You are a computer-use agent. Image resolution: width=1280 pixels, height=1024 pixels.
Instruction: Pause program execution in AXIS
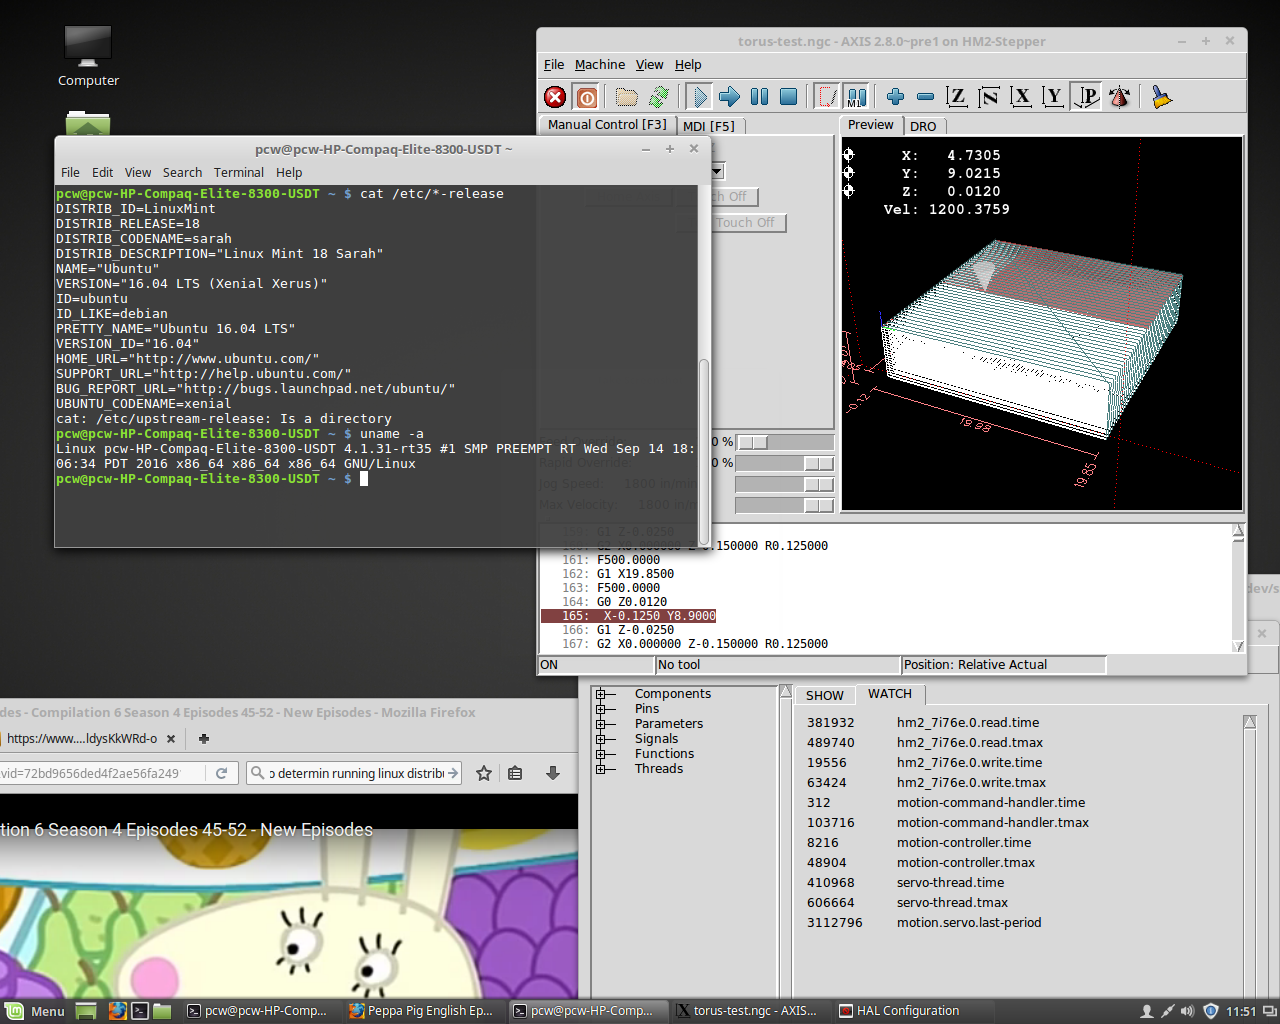point(760,97)
